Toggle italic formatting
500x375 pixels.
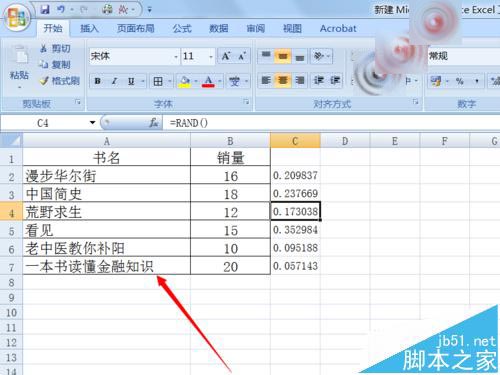coord(114,81)
